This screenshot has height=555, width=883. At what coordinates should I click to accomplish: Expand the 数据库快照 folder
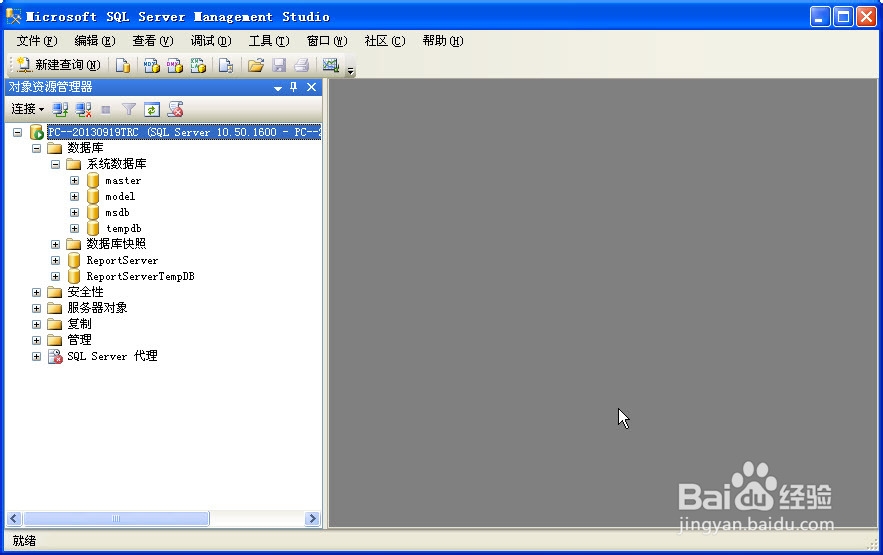click(x=55, y=244)
